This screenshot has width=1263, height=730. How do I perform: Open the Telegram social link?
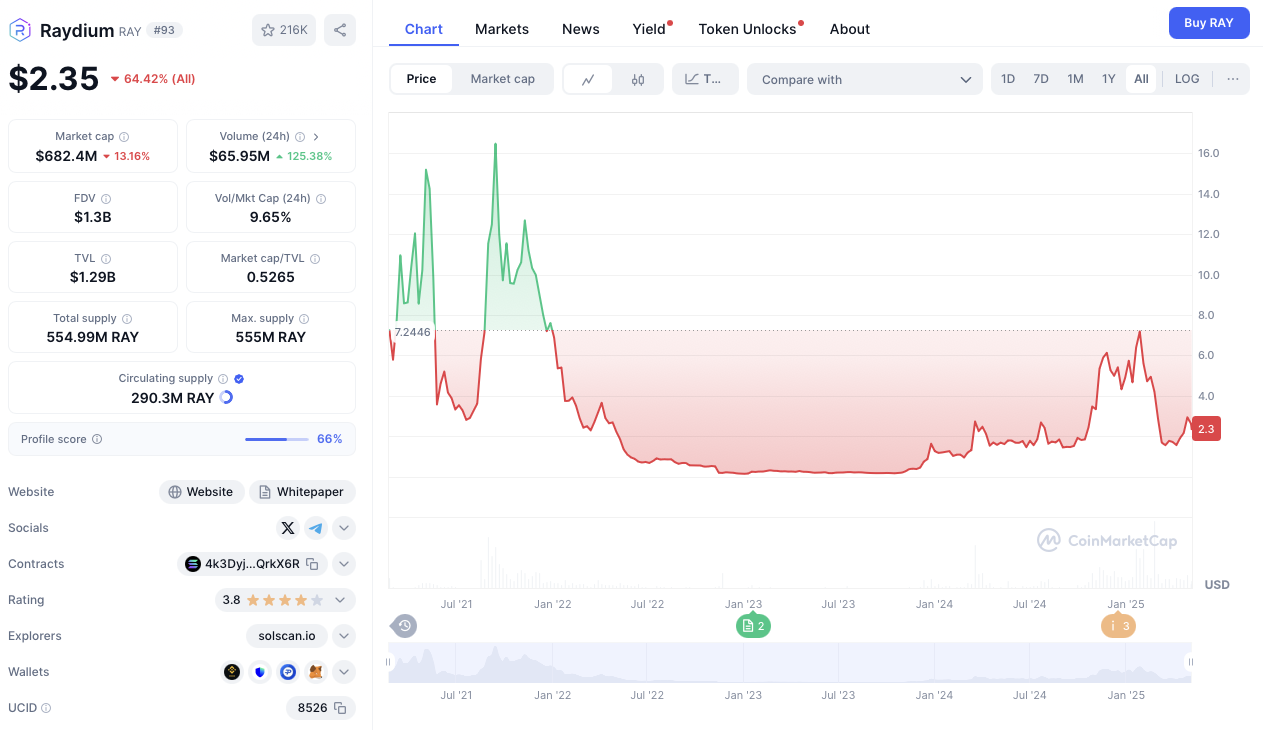pos(316,528)
